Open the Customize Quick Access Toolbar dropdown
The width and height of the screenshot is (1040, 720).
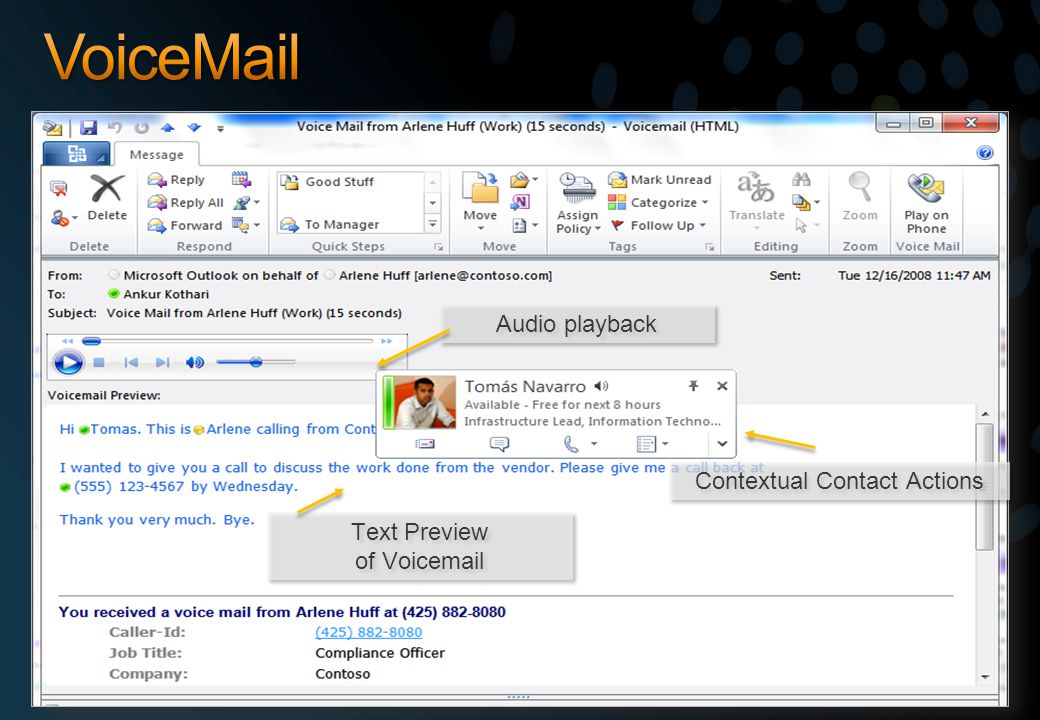pyautogui.click(x=220, y=128)
